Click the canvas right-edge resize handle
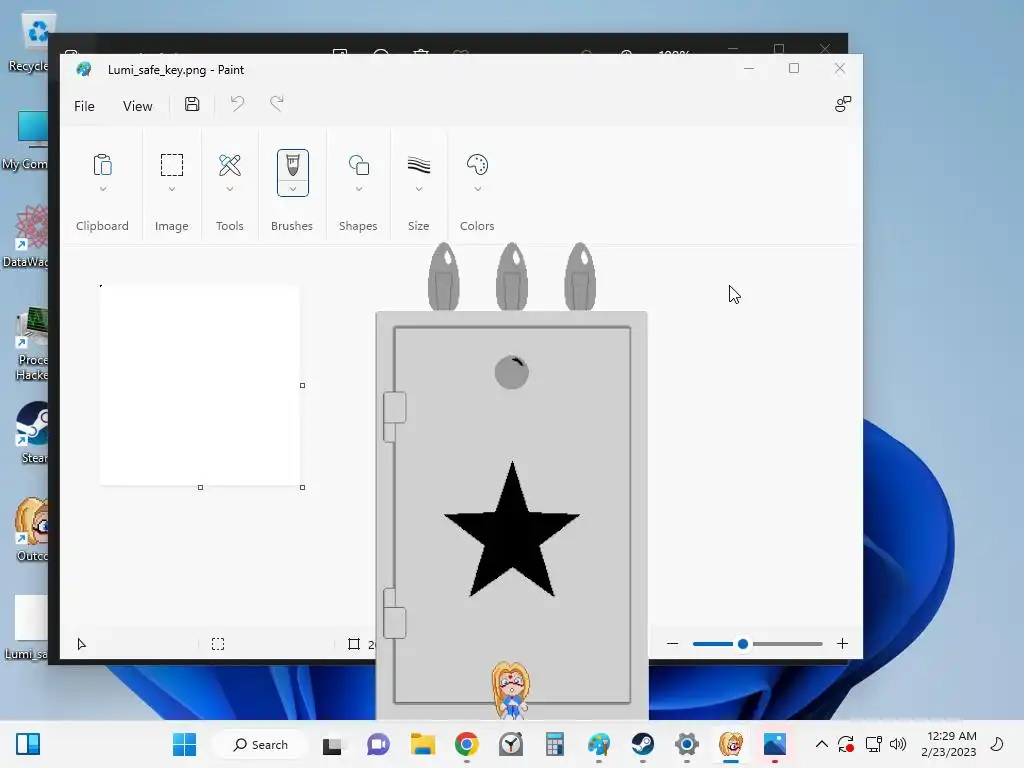The image size is (1024, 768). [x=302, y=385]
